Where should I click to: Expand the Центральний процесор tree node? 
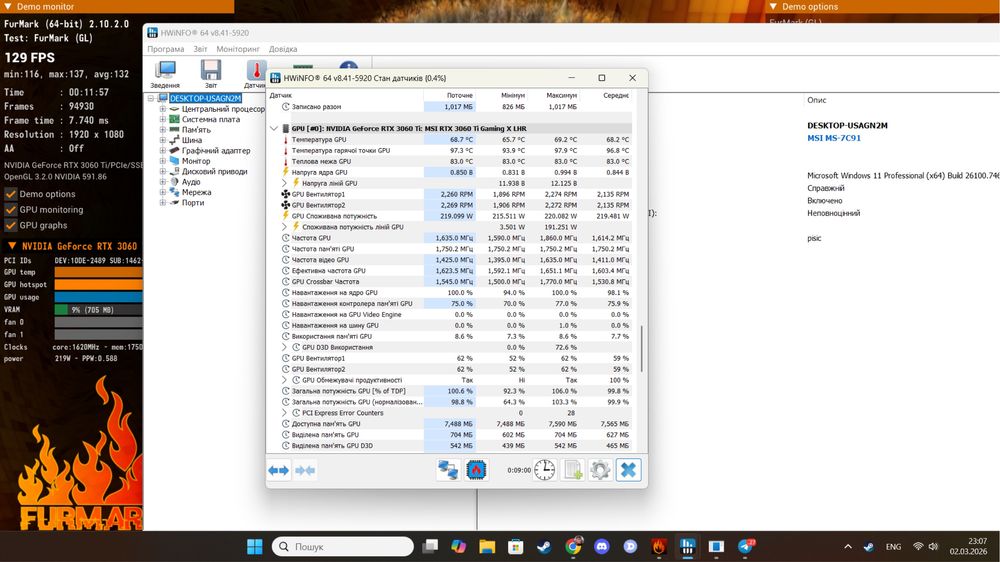[x=163, y=109]
